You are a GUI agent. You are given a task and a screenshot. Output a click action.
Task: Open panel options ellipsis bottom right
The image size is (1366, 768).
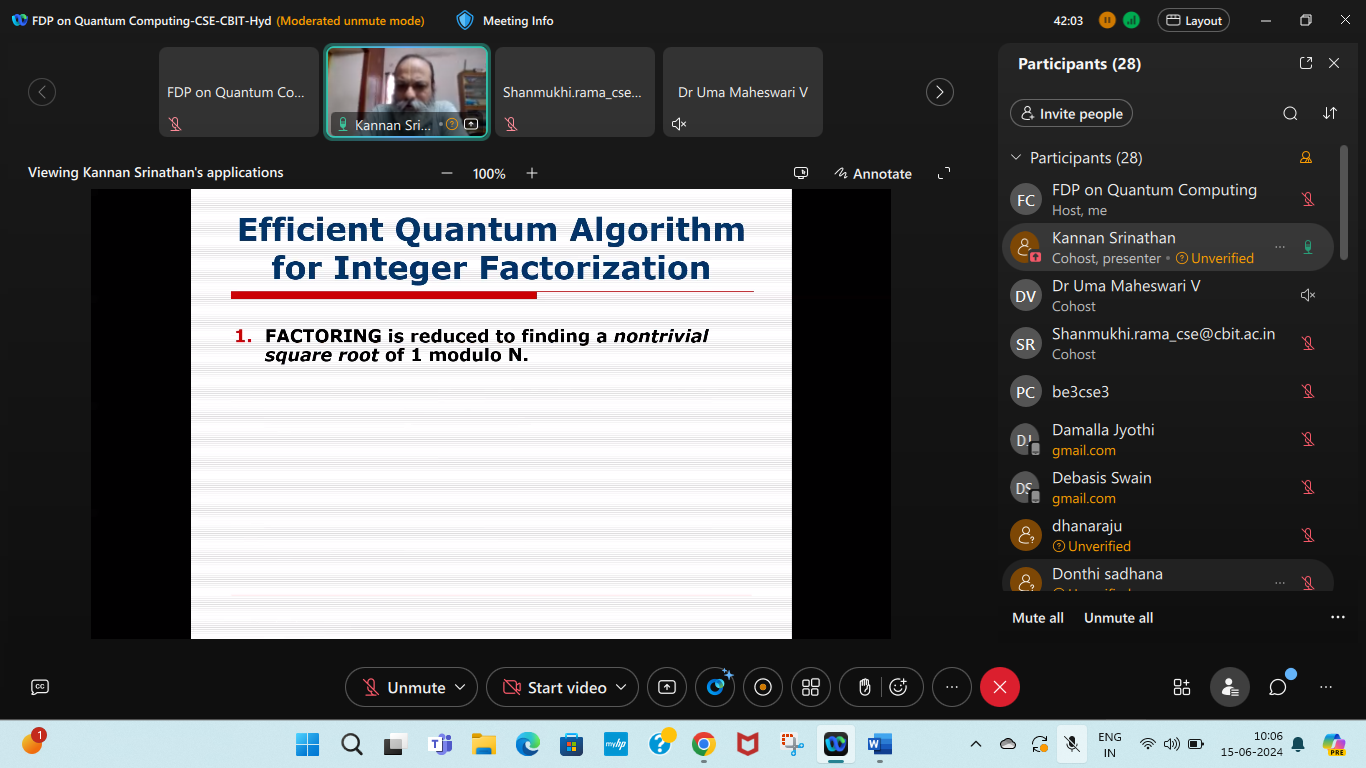click(1326, 687)
